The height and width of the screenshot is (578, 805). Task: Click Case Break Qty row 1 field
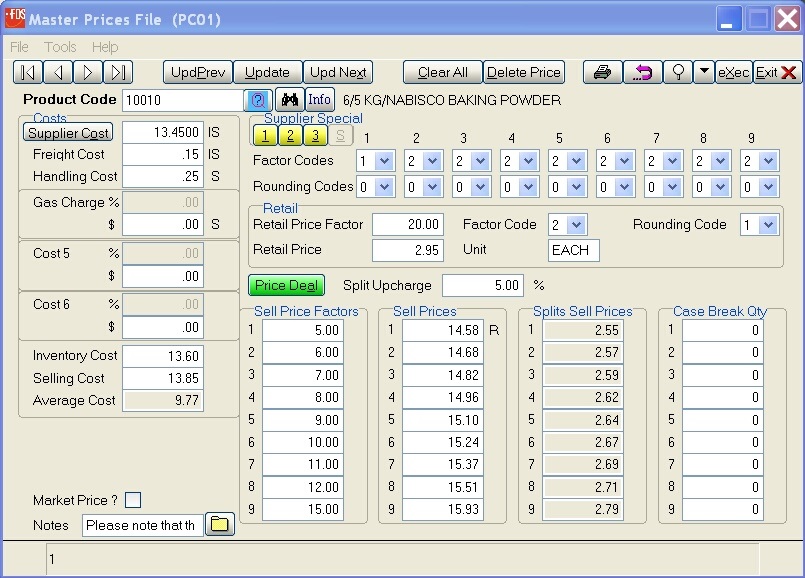click(723, 330)
